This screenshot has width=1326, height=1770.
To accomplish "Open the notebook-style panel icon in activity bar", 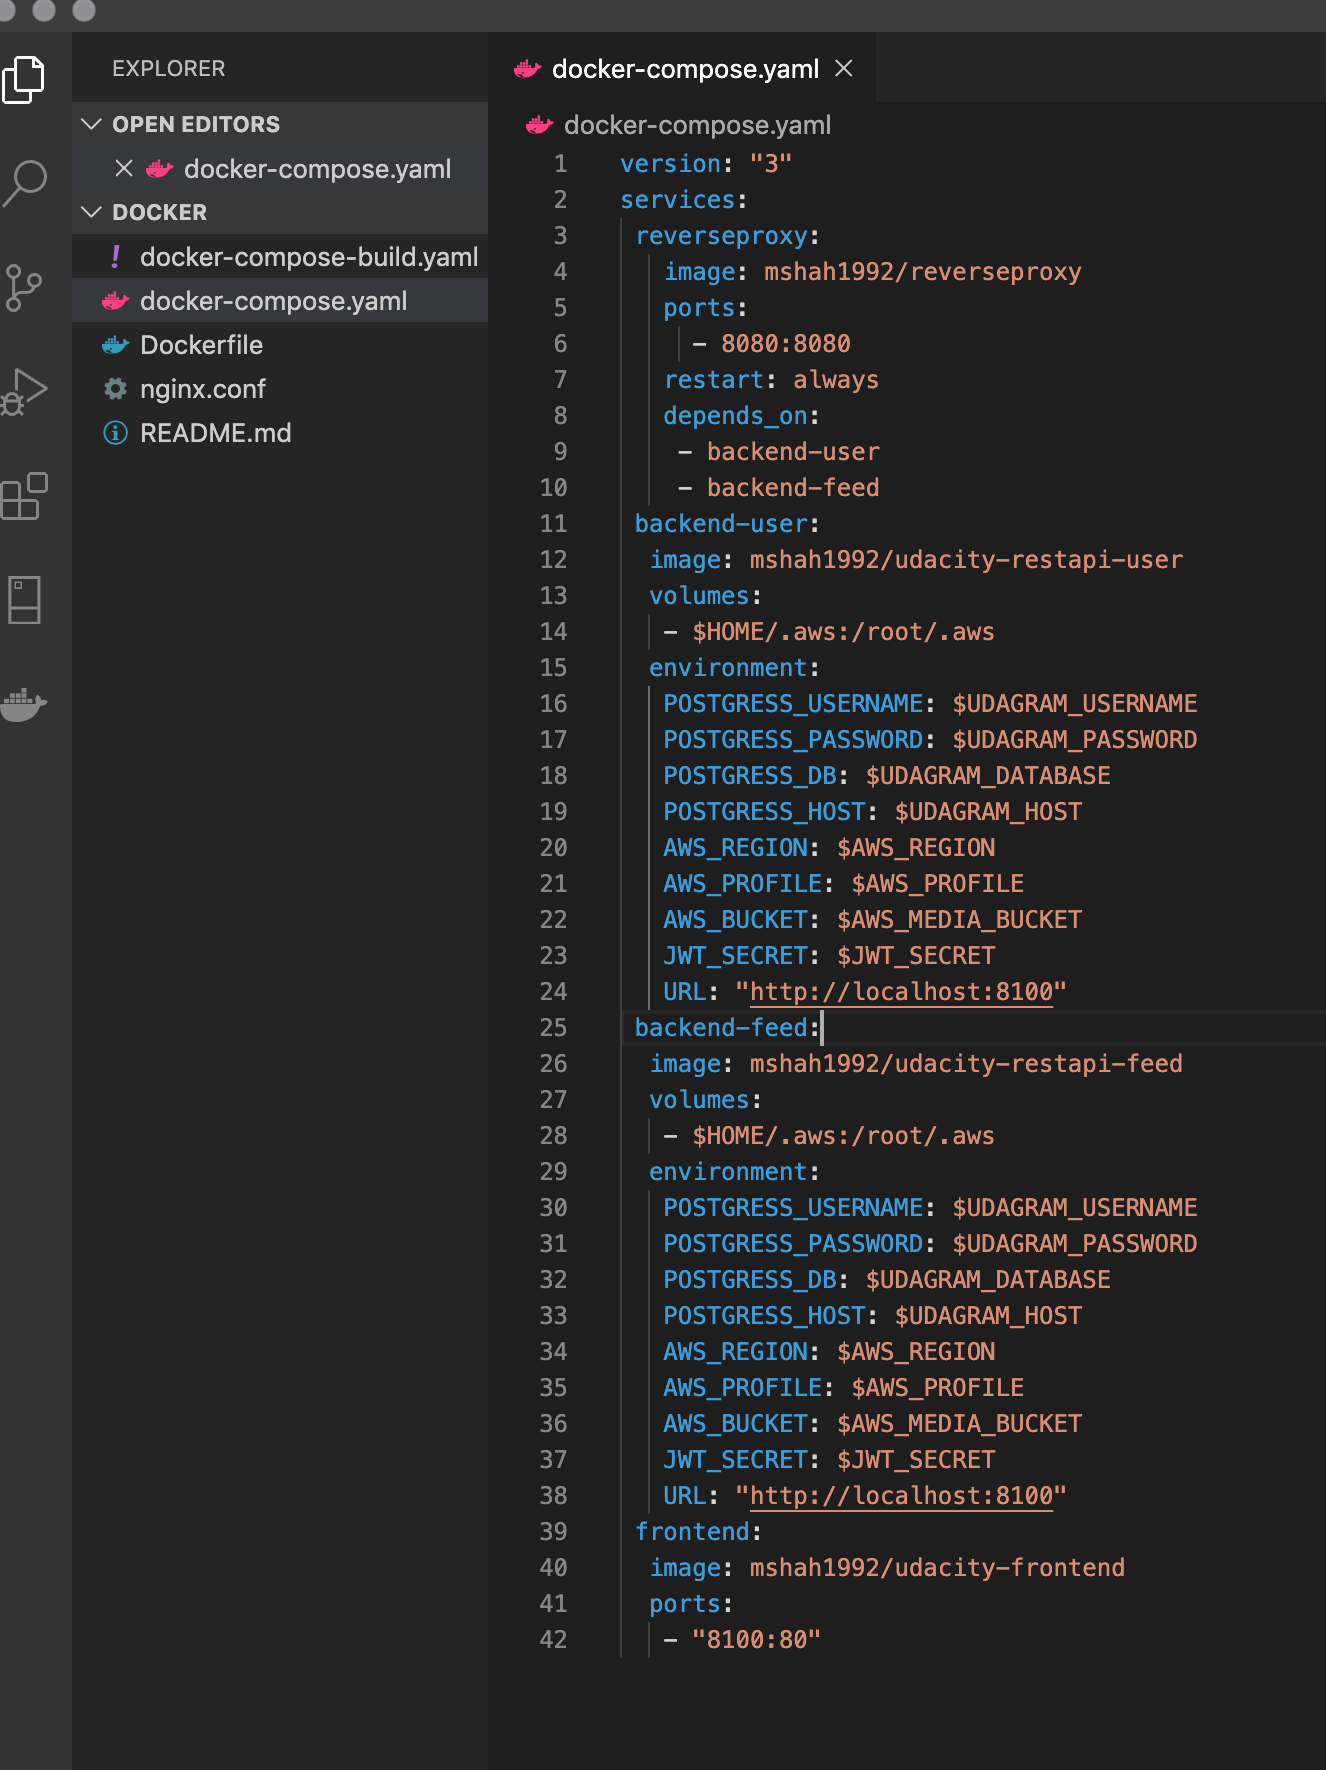I will pos(24,600).
